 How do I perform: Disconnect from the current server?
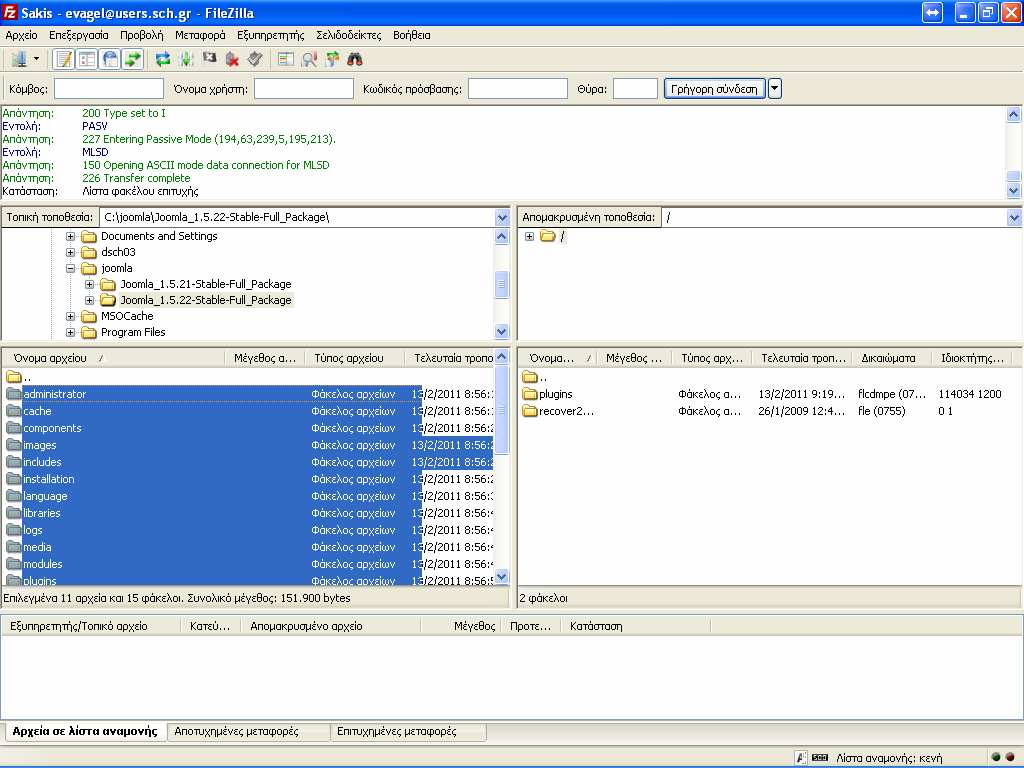[232, 59]
